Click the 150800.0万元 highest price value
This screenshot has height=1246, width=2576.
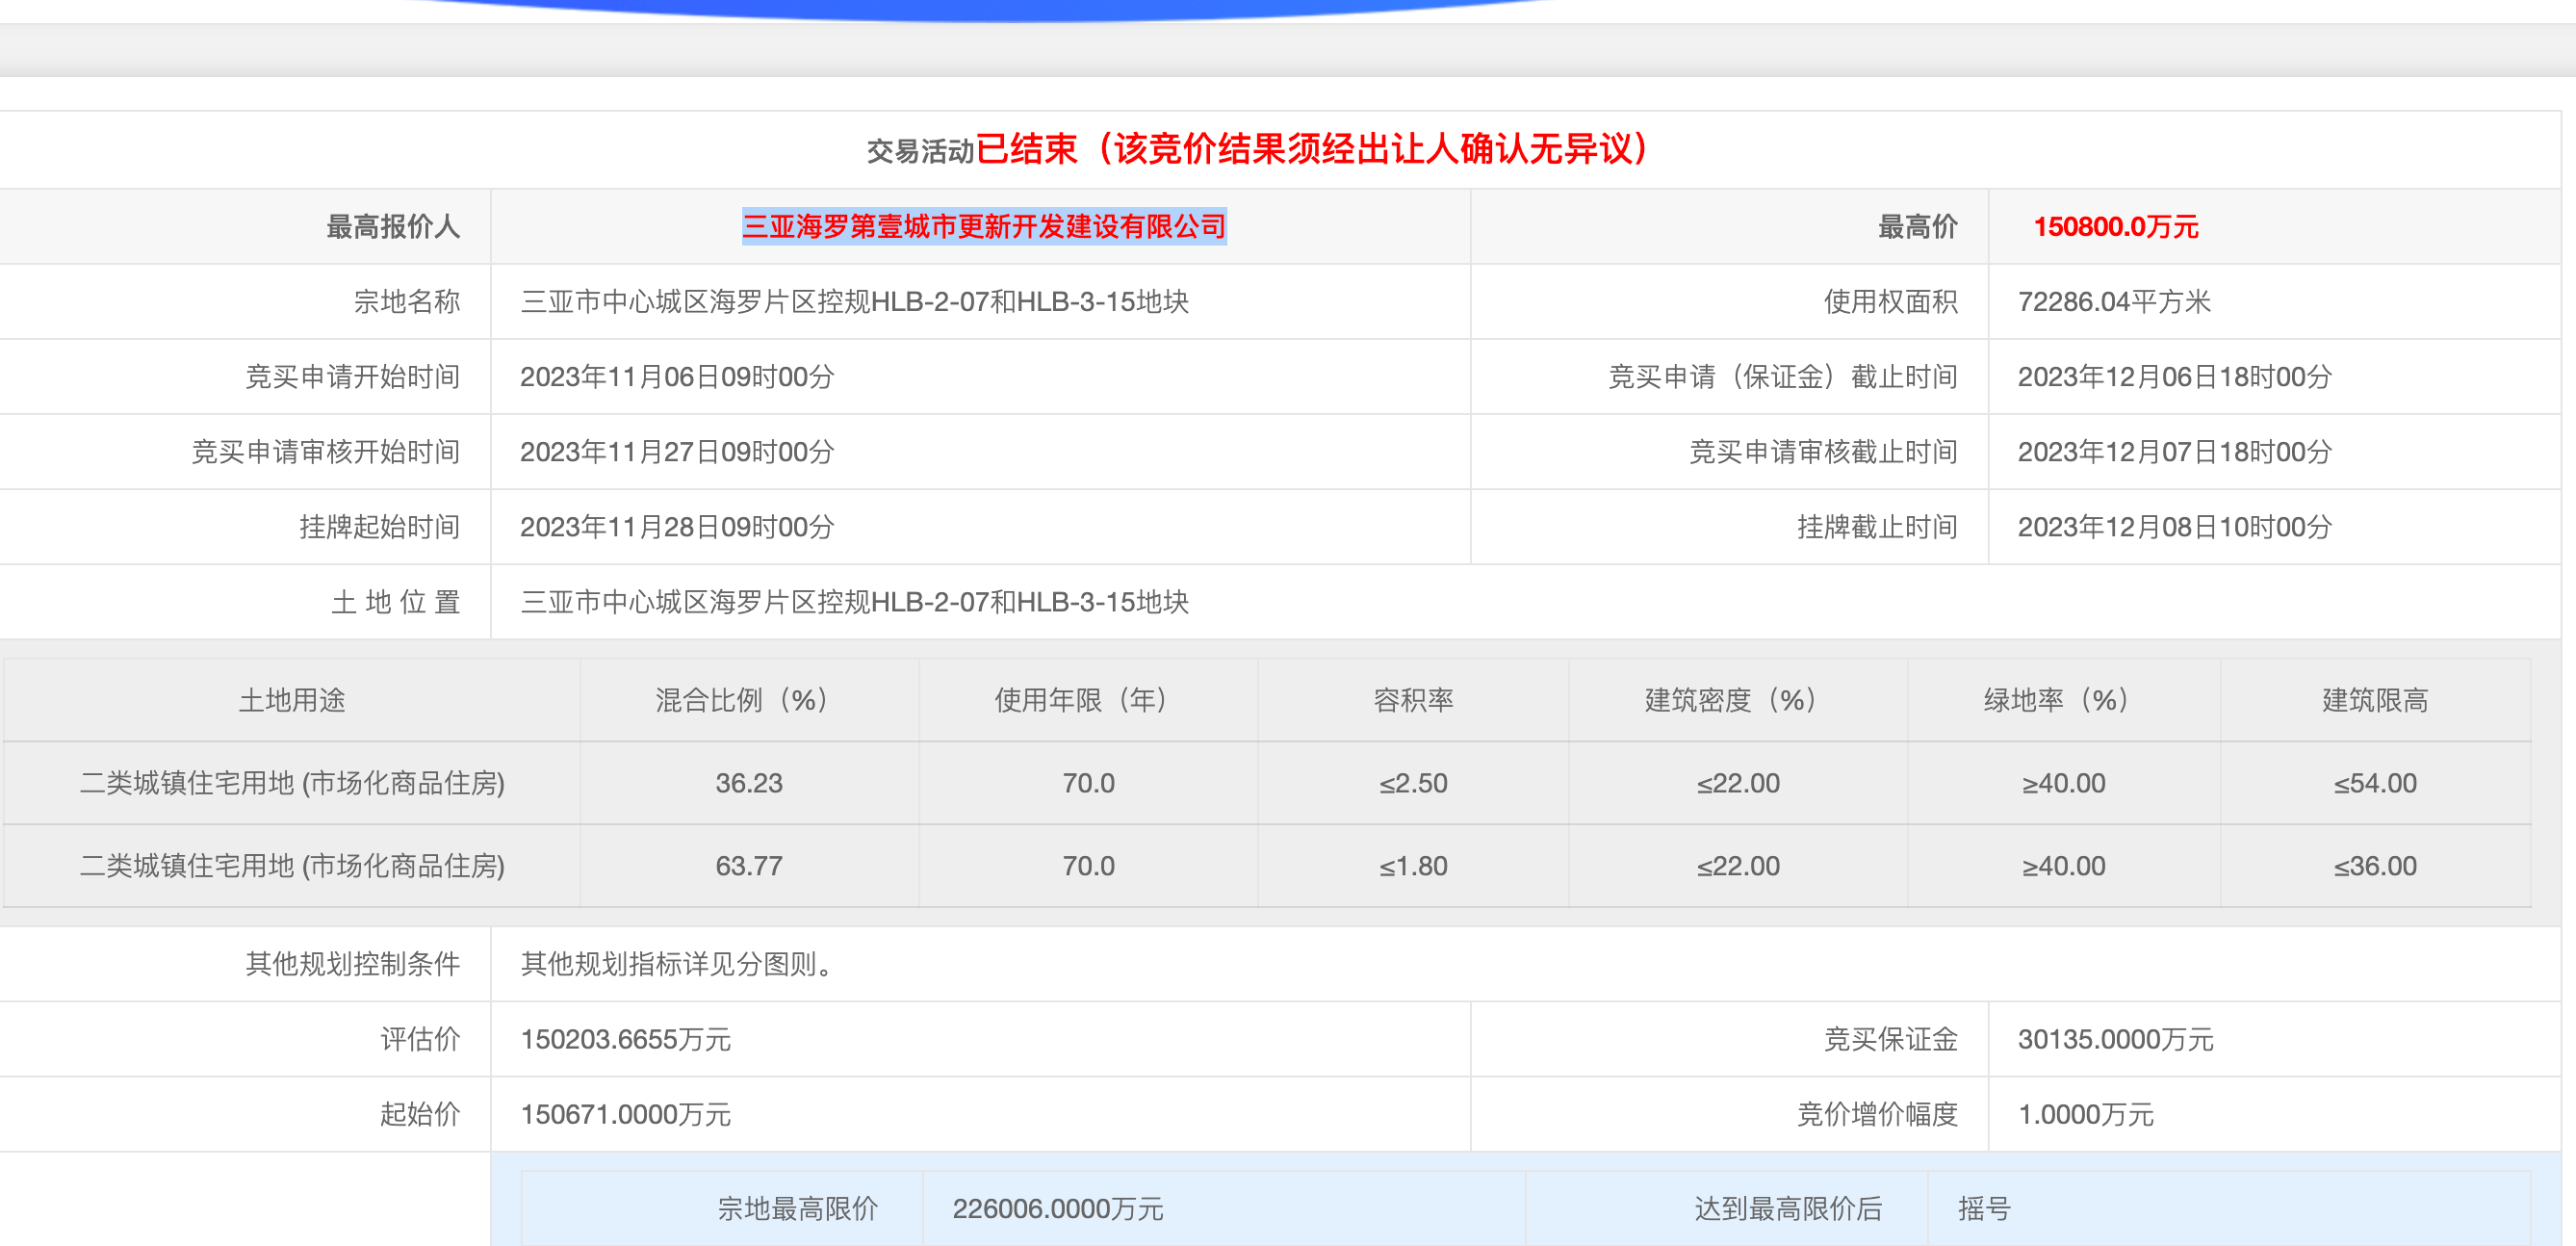point(2115,227)
